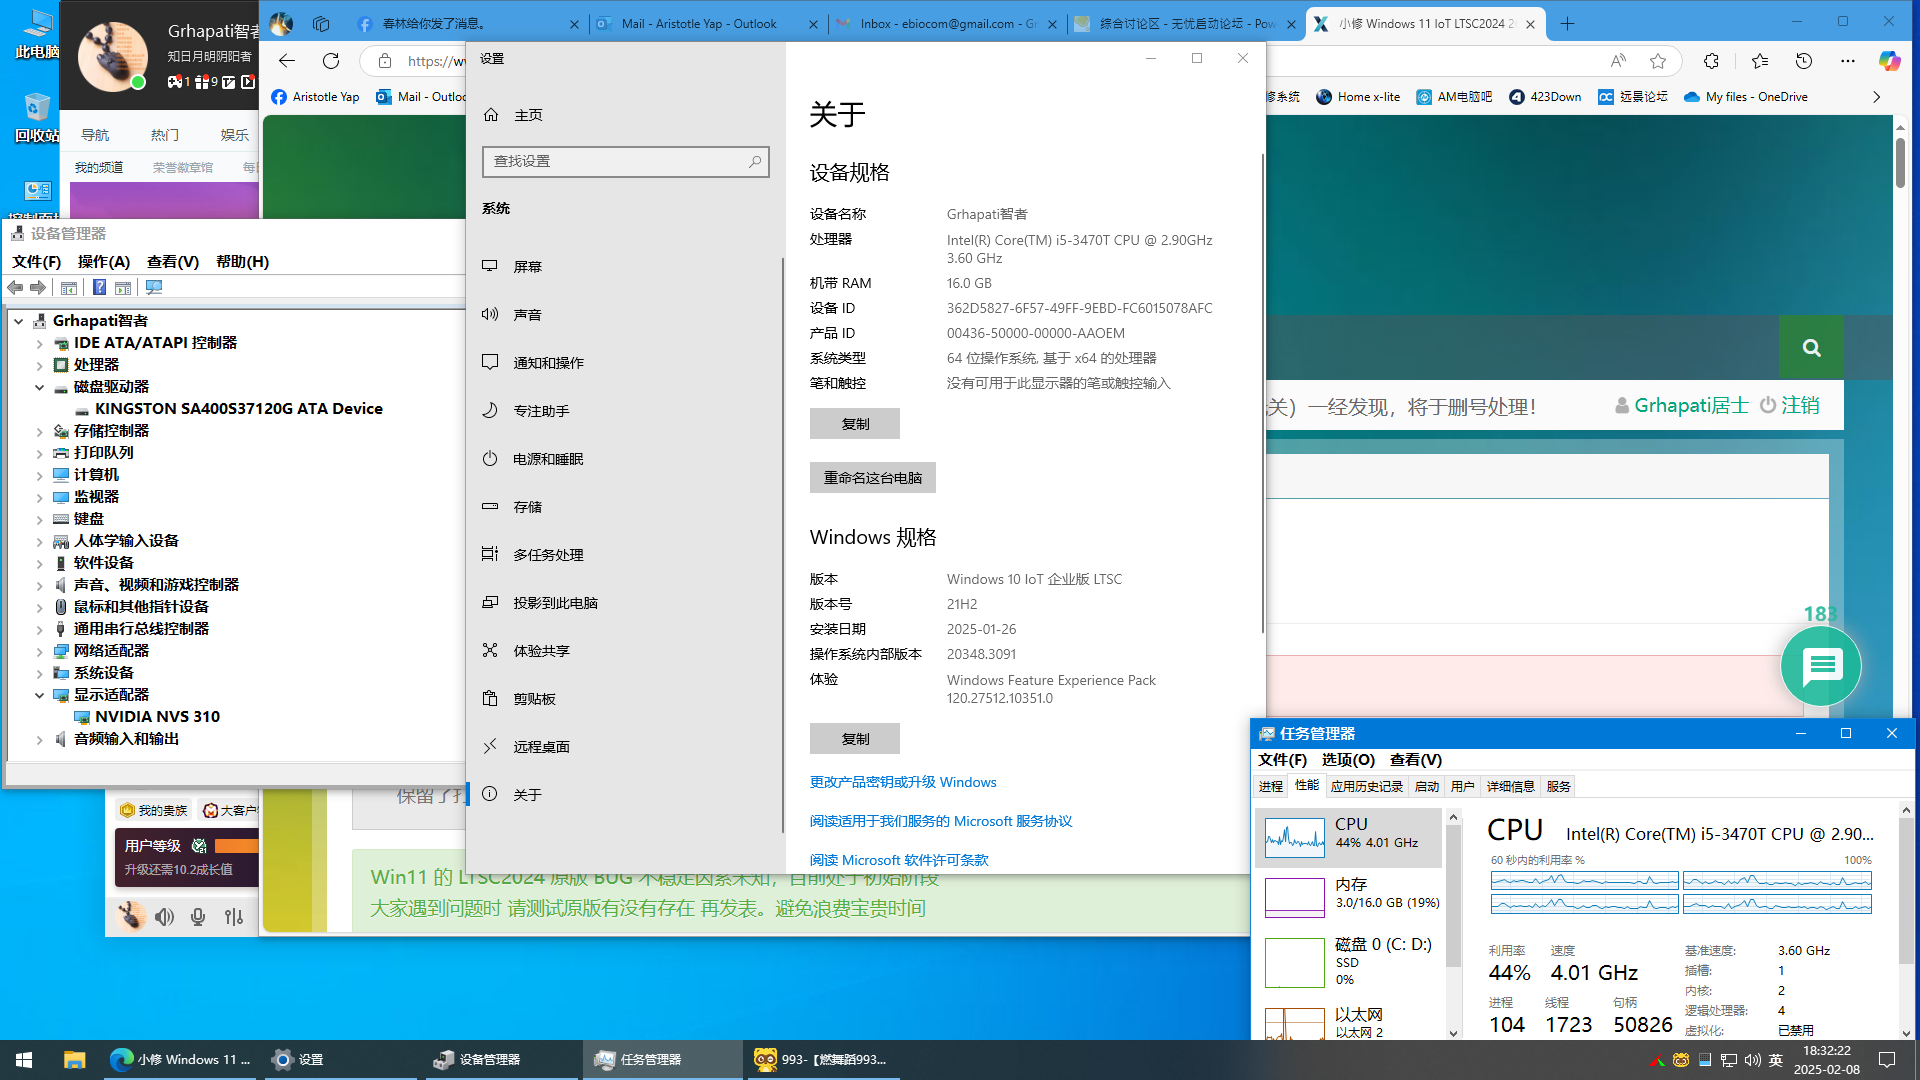Click Device Manager help question icon
The height and width of the screenshot is (1080, 1920).
tap(99, 287)
